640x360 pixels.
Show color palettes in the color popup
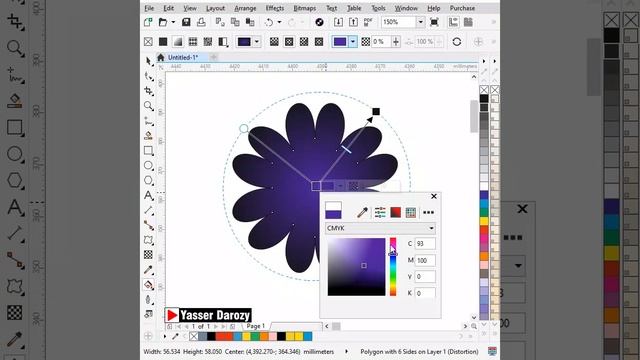pyautogui.click(x=411, y=212)
